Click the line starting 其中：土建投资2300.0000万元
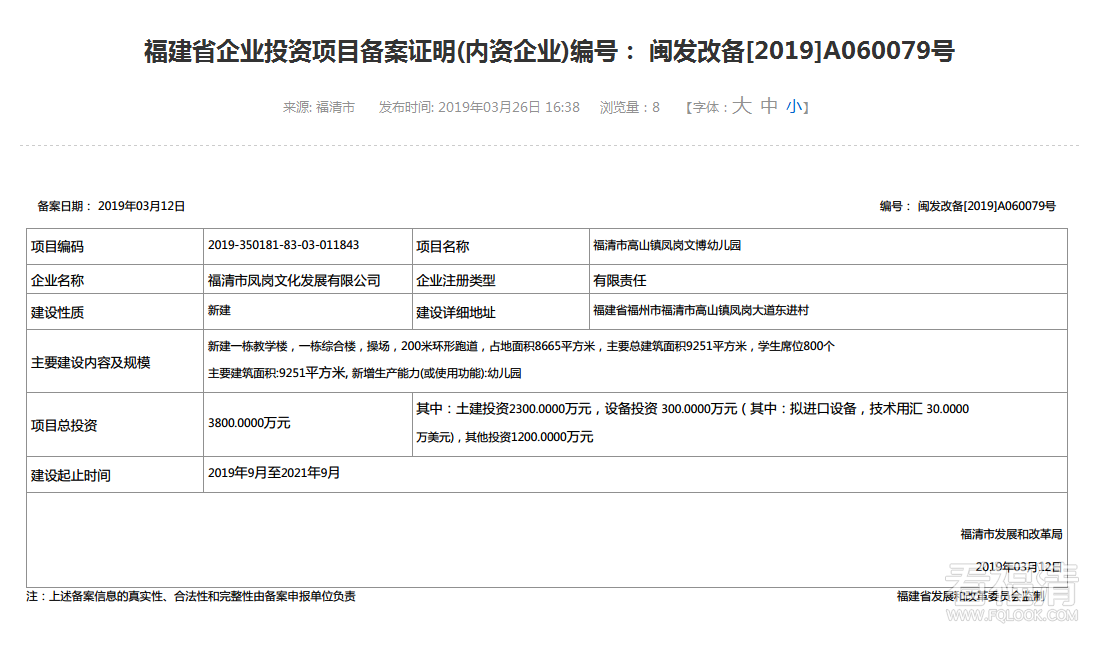The width and height of the screenshot is (1104, 648). click(692, 409)
